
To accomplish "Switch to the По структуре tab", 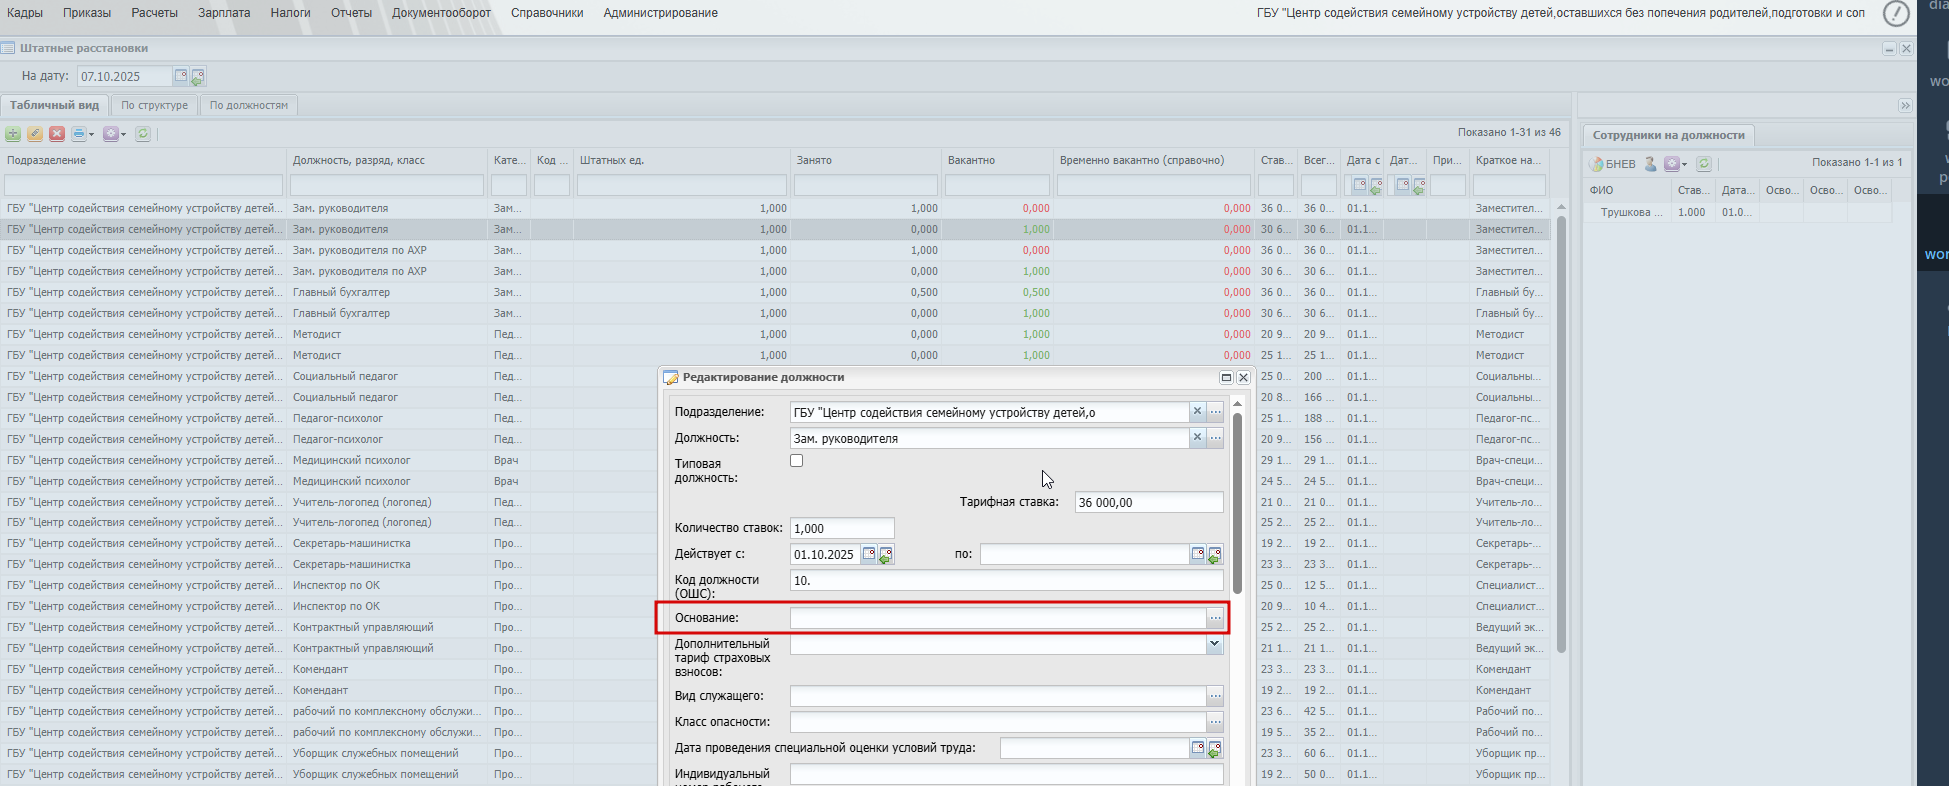I will pyautogui.click(x=154, y=105).
